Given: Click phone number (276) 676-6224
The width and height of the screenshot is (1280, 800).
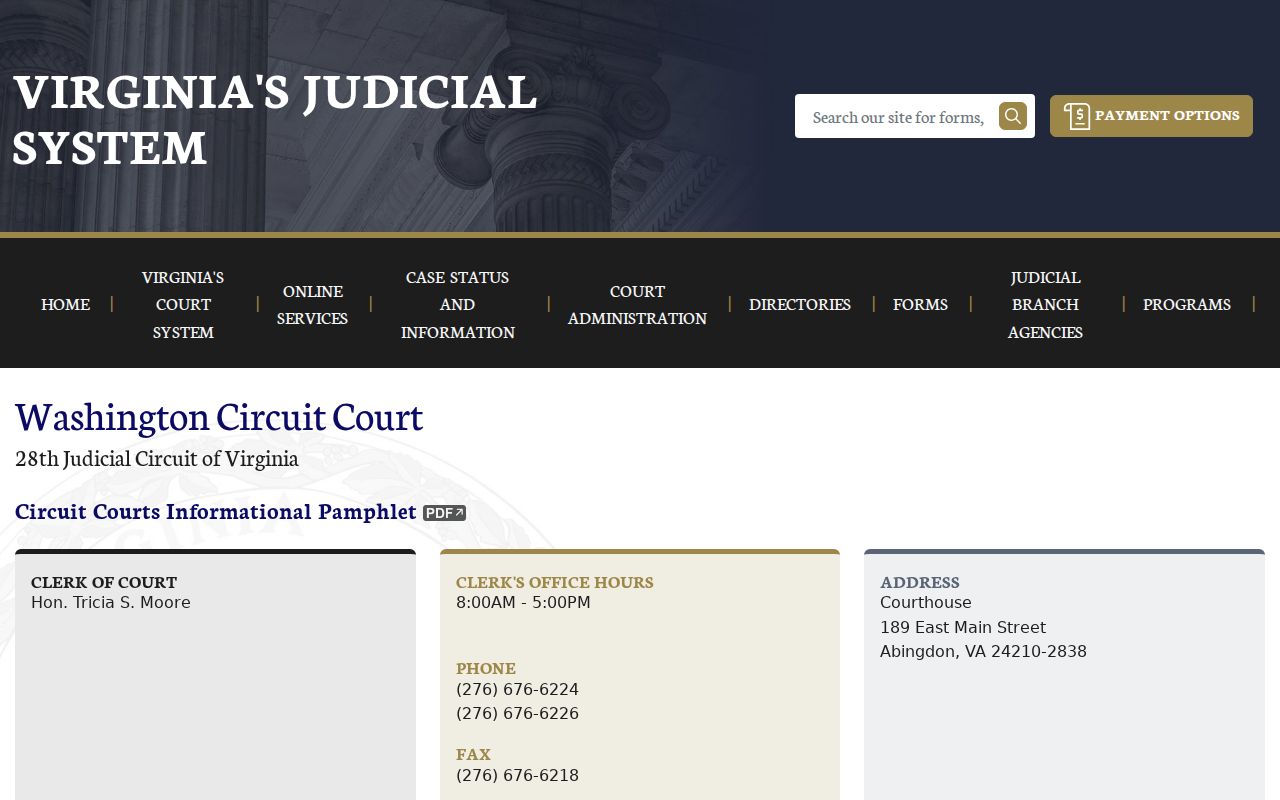Looking at the screenshot, I should [517, 689].
